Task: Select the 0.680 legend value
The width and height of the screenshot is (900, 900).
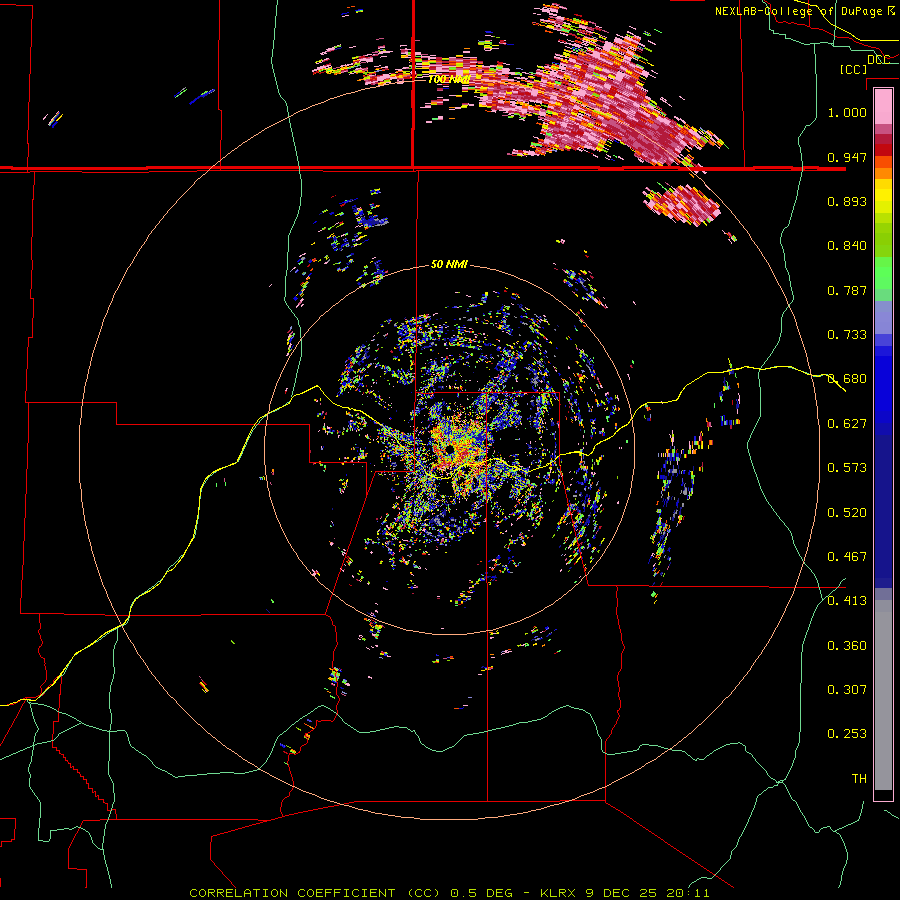Action: tap(847, 379)
